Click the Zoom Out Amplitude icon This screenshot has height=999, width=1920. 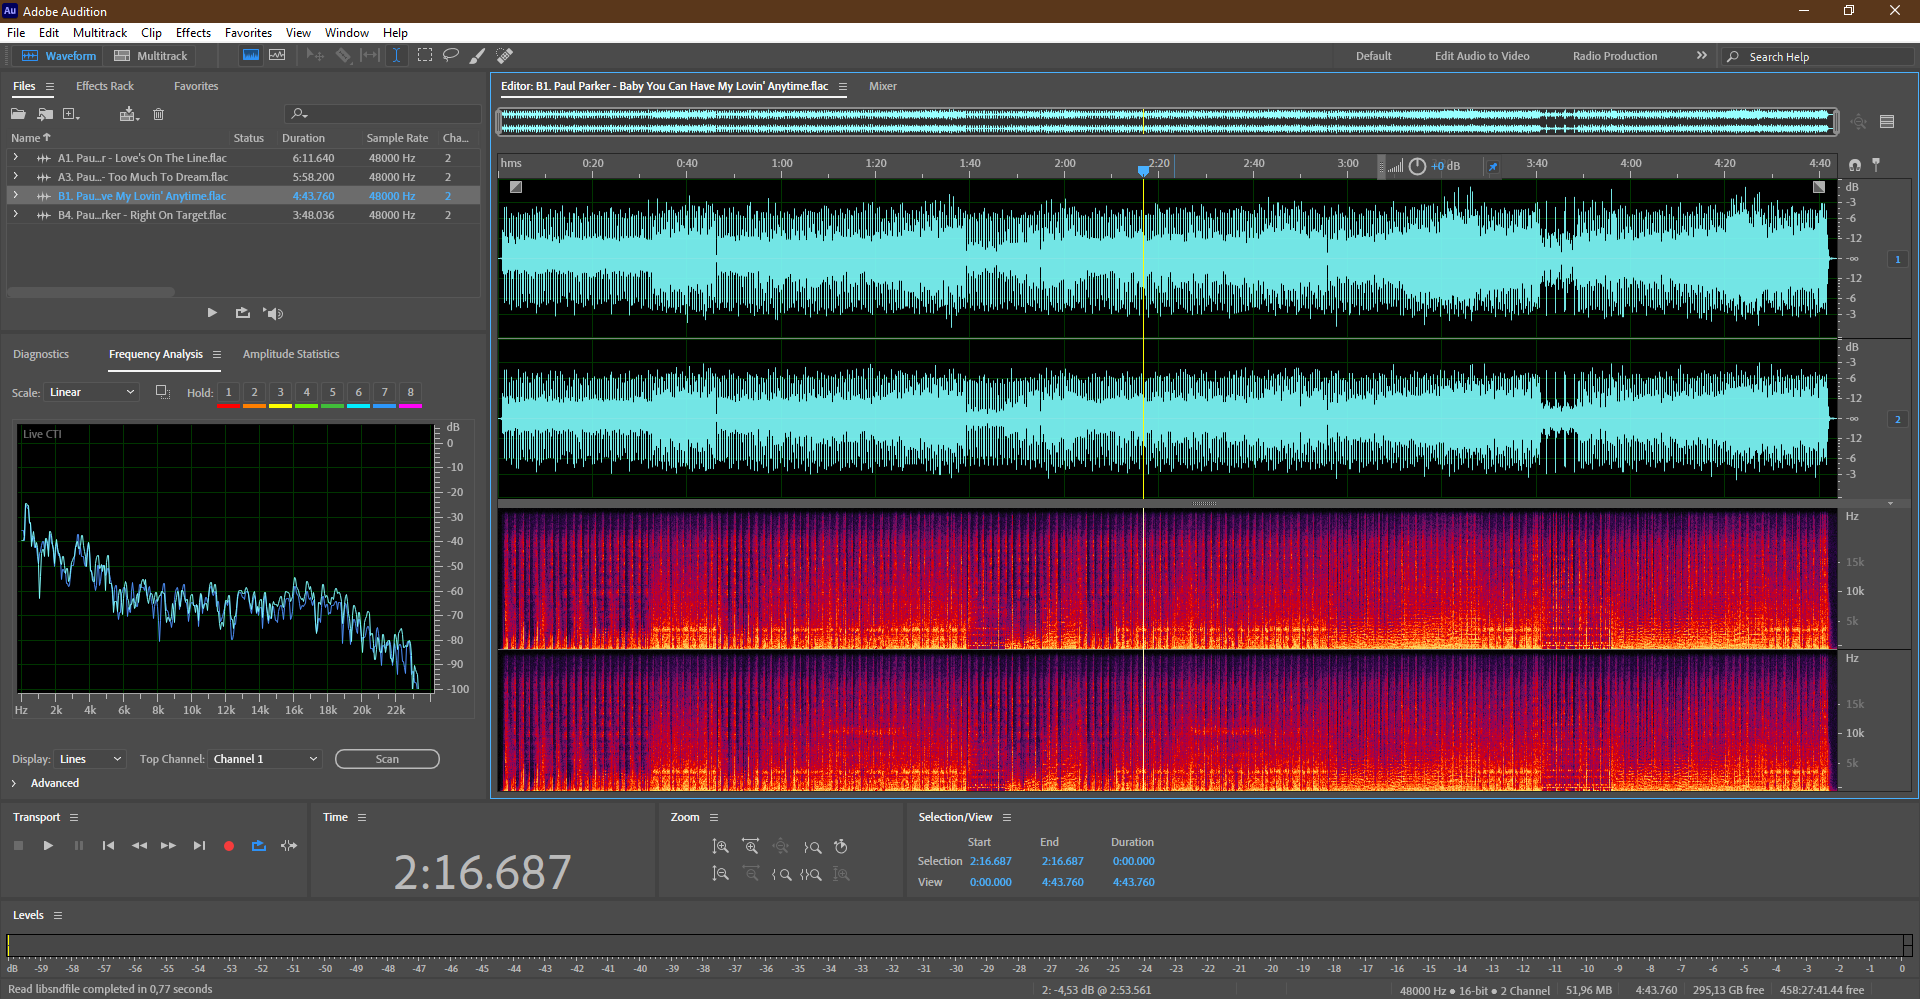pos(720,874)
